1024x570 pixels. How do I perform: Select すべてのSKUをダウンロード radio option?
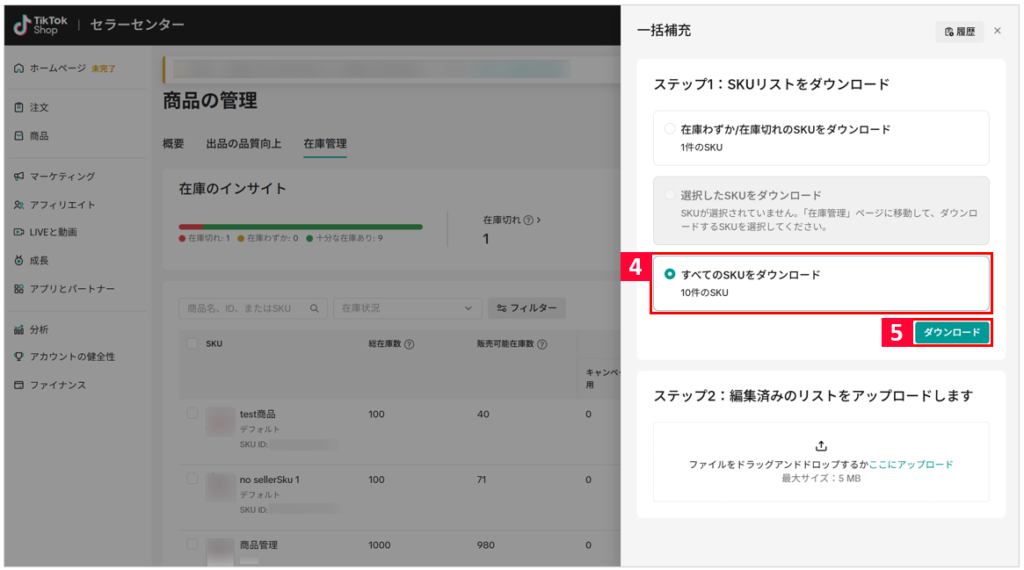[670, 274]
